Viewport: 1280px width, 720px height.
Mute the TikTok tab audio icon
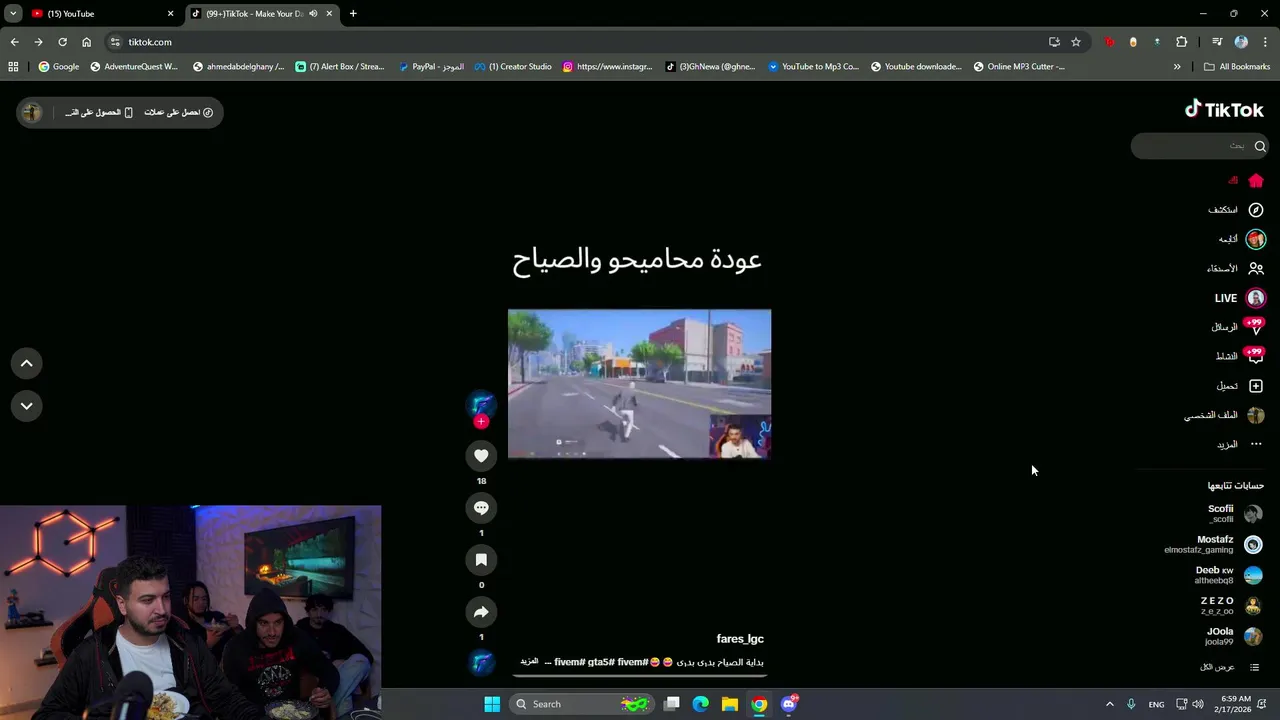tap(313, 14)
